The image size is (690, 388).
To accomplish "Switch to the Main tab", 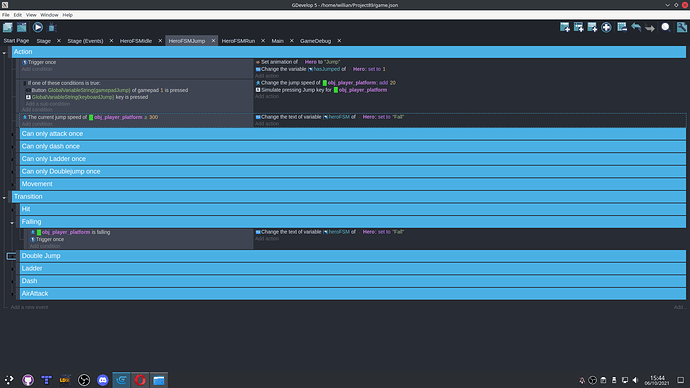I will (x=278, y=40).
